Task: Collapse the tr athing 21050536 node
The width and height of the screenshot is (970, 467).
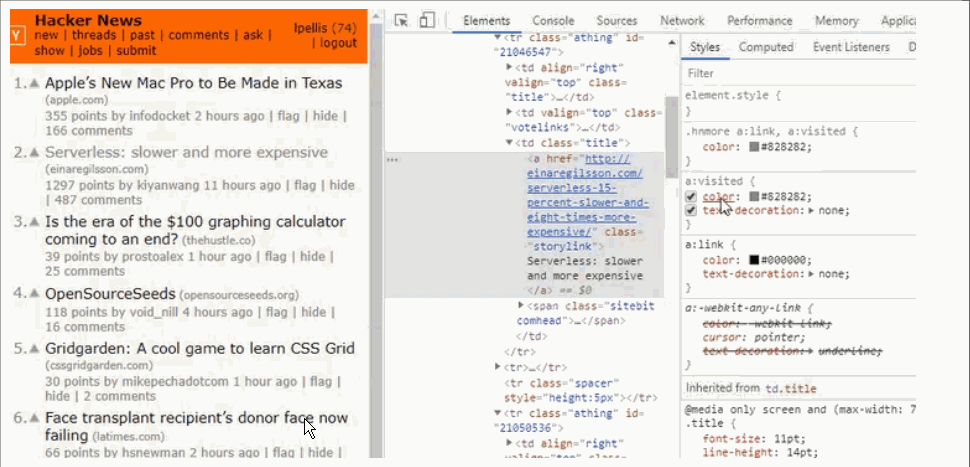Action: coord(497,413)
